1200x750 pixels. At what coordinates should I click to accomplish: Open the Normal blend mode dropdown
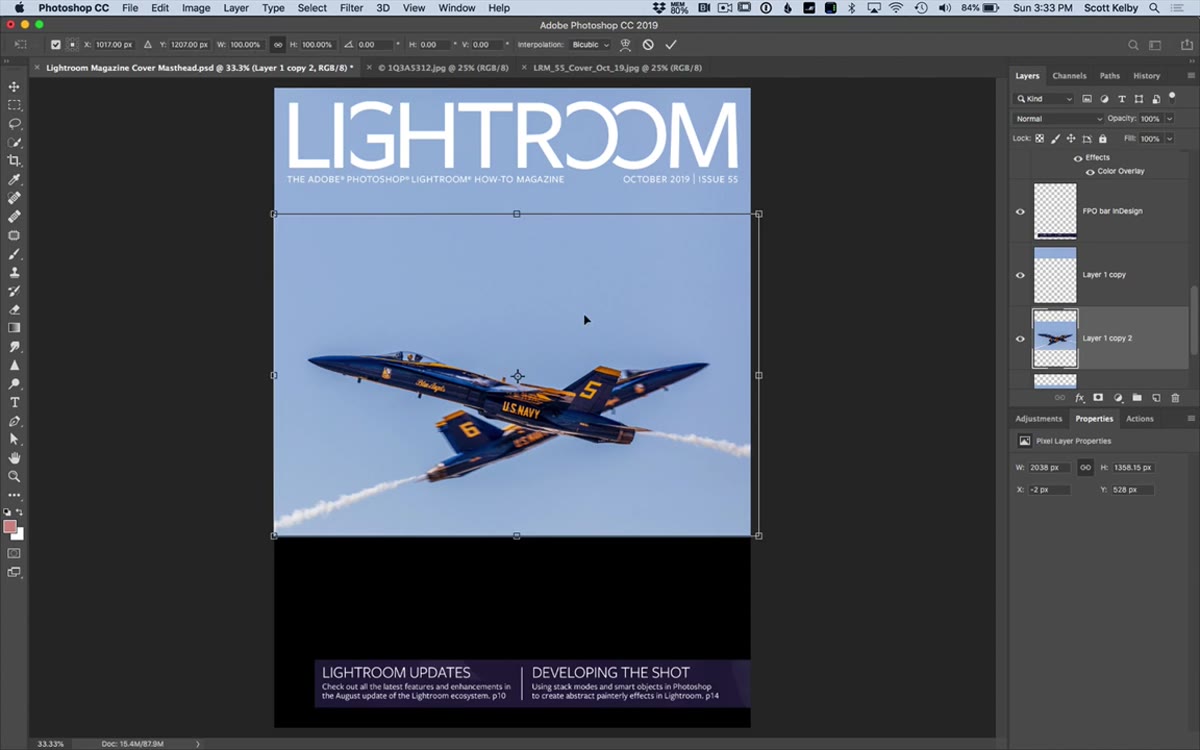point(1058,119)
